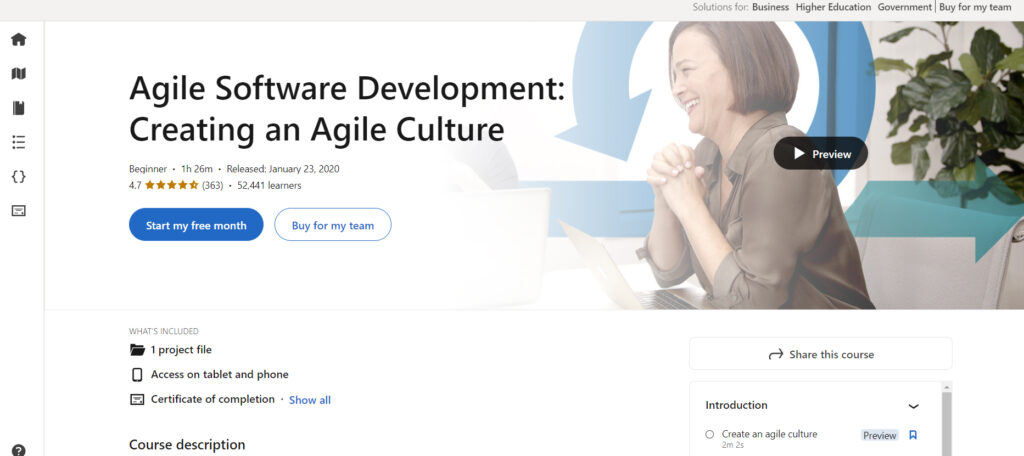Click the course contents panel scrollbar
Image resolution: width=1024 pixels, height=456 pixels.
coord(946,420)
